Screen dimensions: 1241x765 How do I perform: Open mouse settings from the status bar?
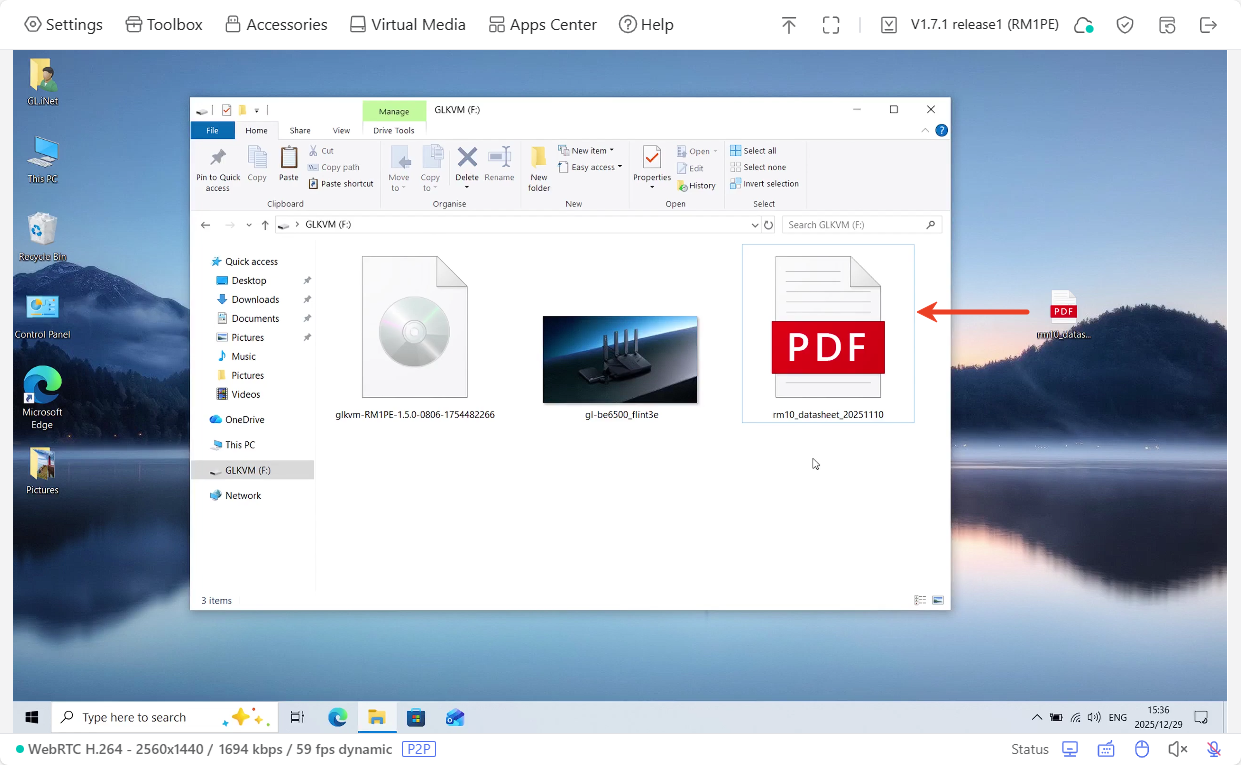pyautogui.click(x=1141, y=748)
